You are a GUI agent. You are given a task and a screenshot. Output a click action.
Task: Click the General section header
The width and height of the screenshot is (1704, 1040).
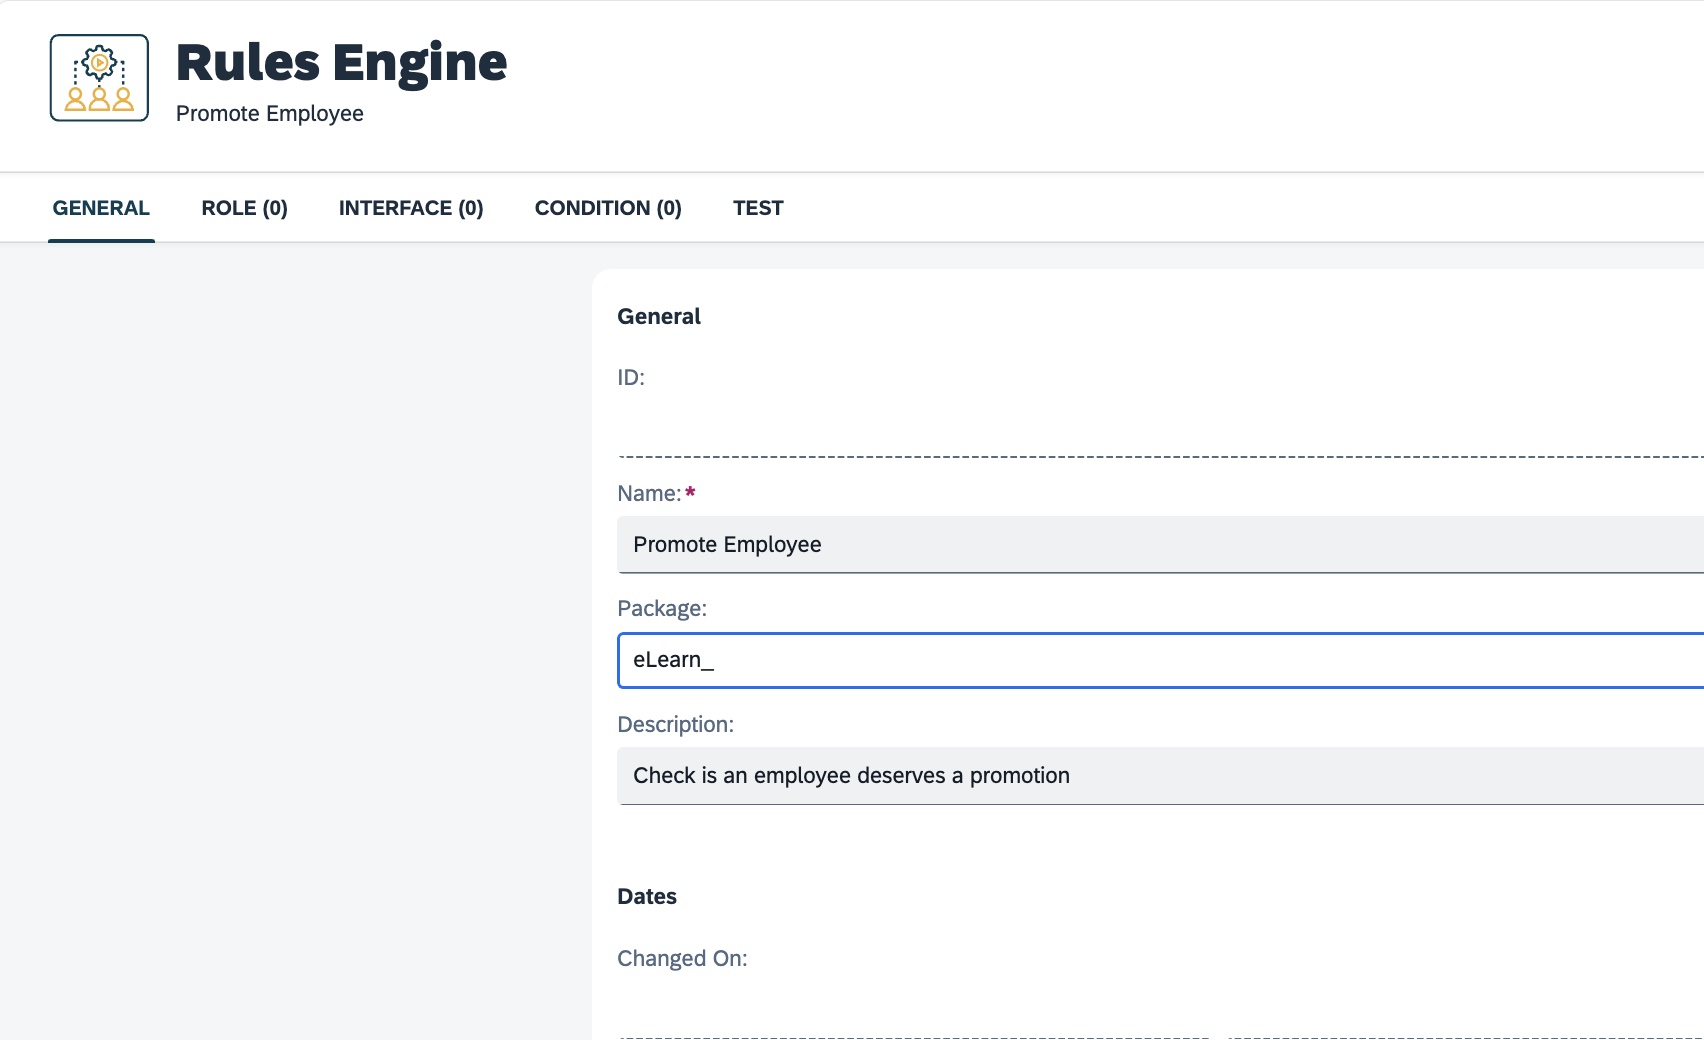coord(659,316)
